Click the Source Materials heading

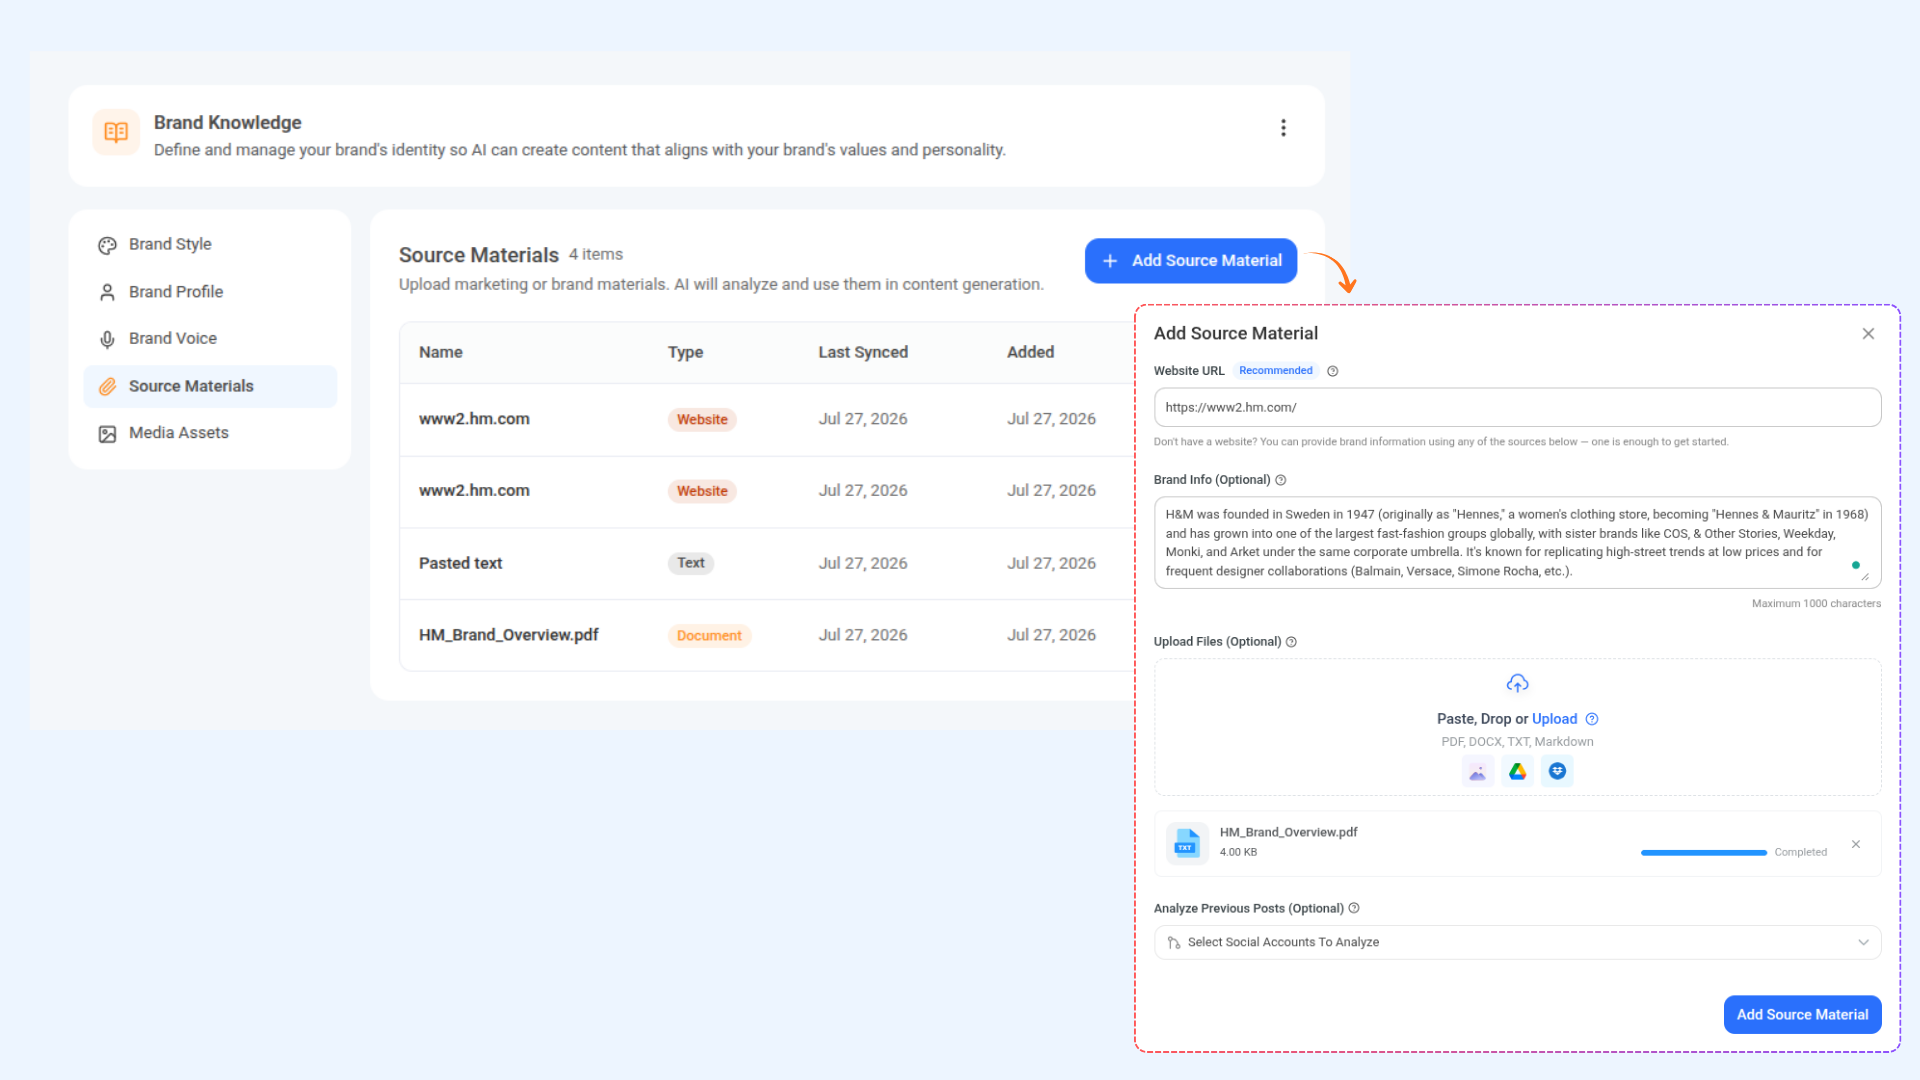(479, 255)
